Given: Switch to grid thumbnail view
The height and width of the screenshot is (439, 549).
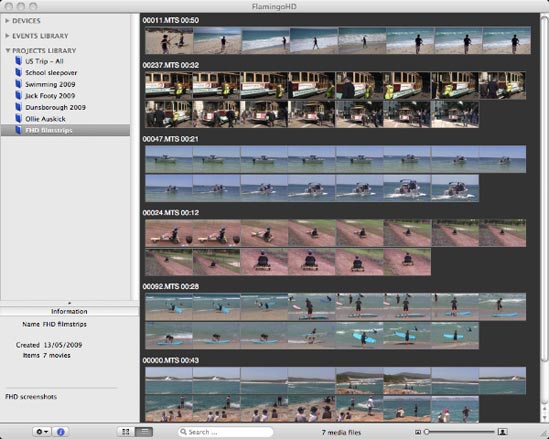Looking at the screenshot, I should 126,432.
